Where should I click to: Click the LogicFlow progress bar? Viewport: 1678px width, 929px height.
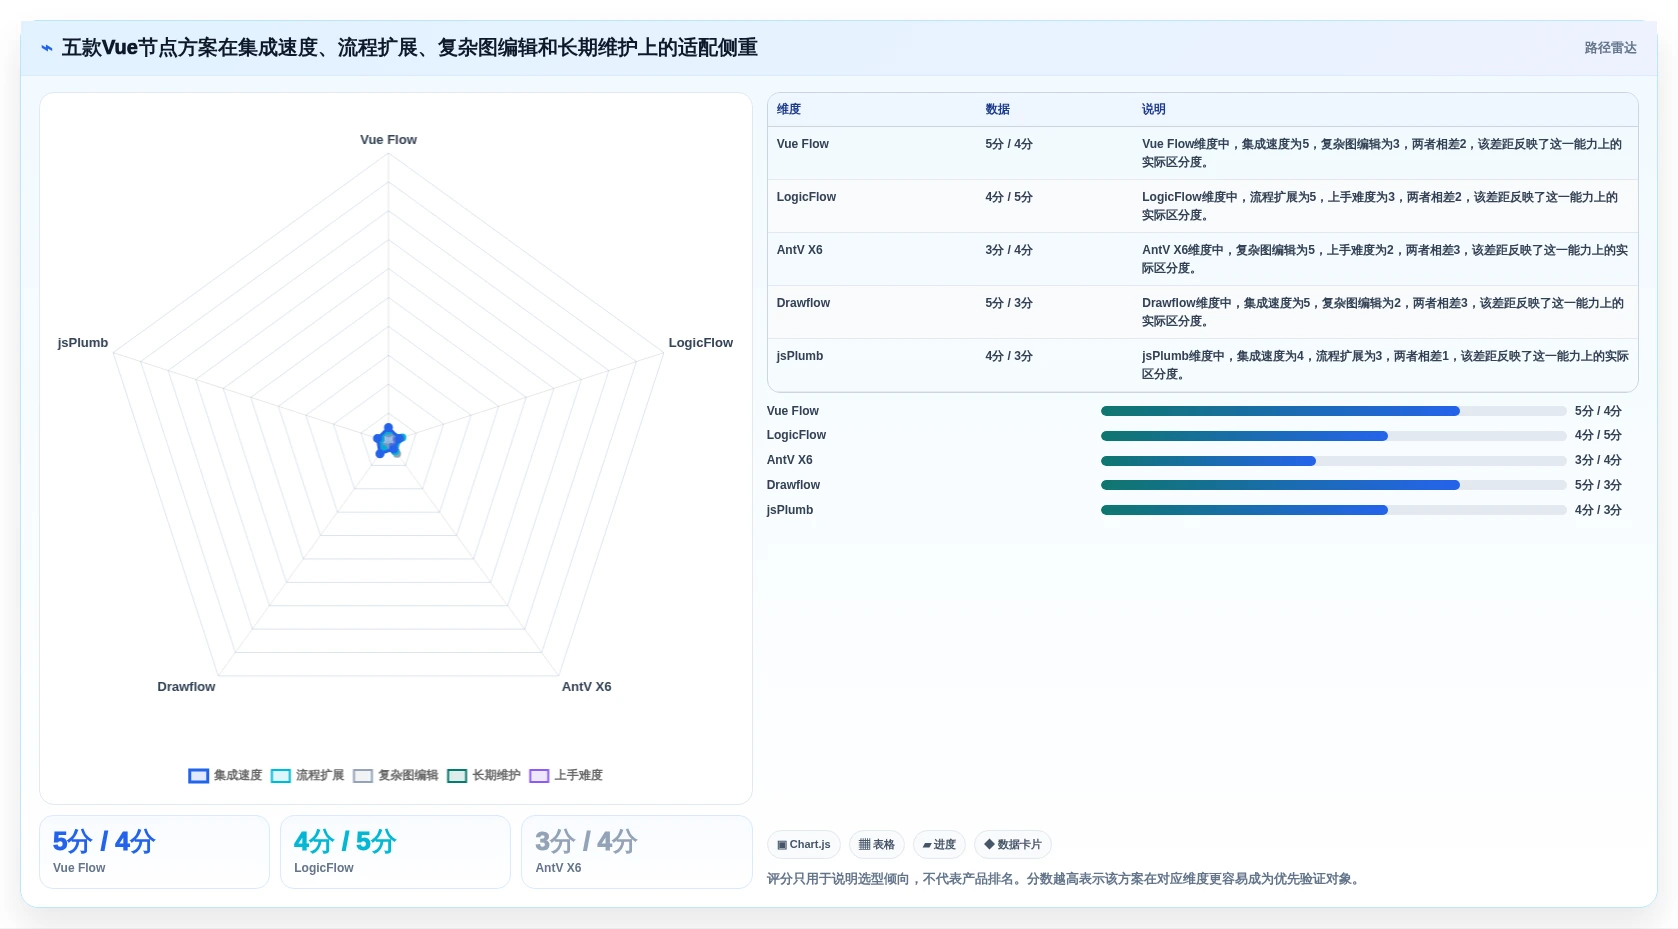(x=1333, y=436)
